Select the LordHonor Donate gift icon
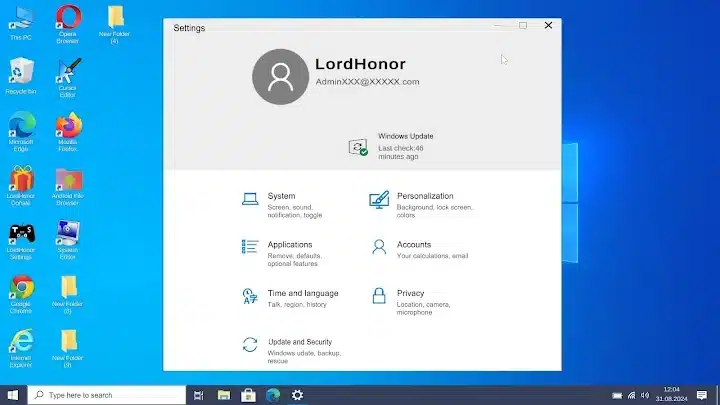720x405 pixels. point(21,186)
